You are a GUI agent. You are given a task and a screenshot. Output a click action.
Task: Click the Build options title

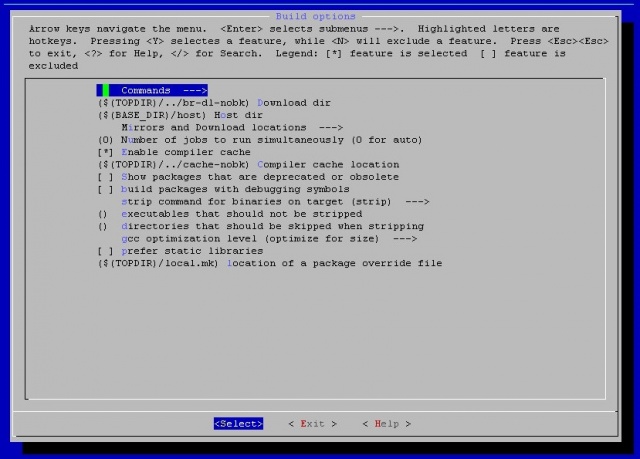315,17
